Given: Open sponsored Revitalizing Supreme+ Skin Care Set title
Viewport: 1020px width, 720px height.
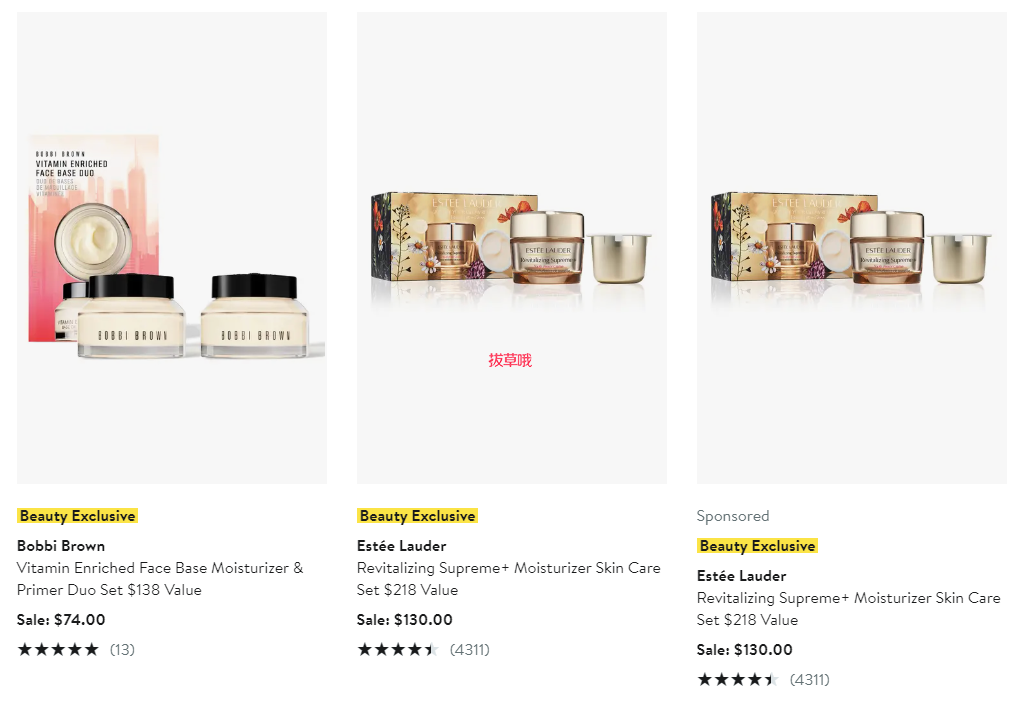Looking at the screenshot, I should coord(849,609).
